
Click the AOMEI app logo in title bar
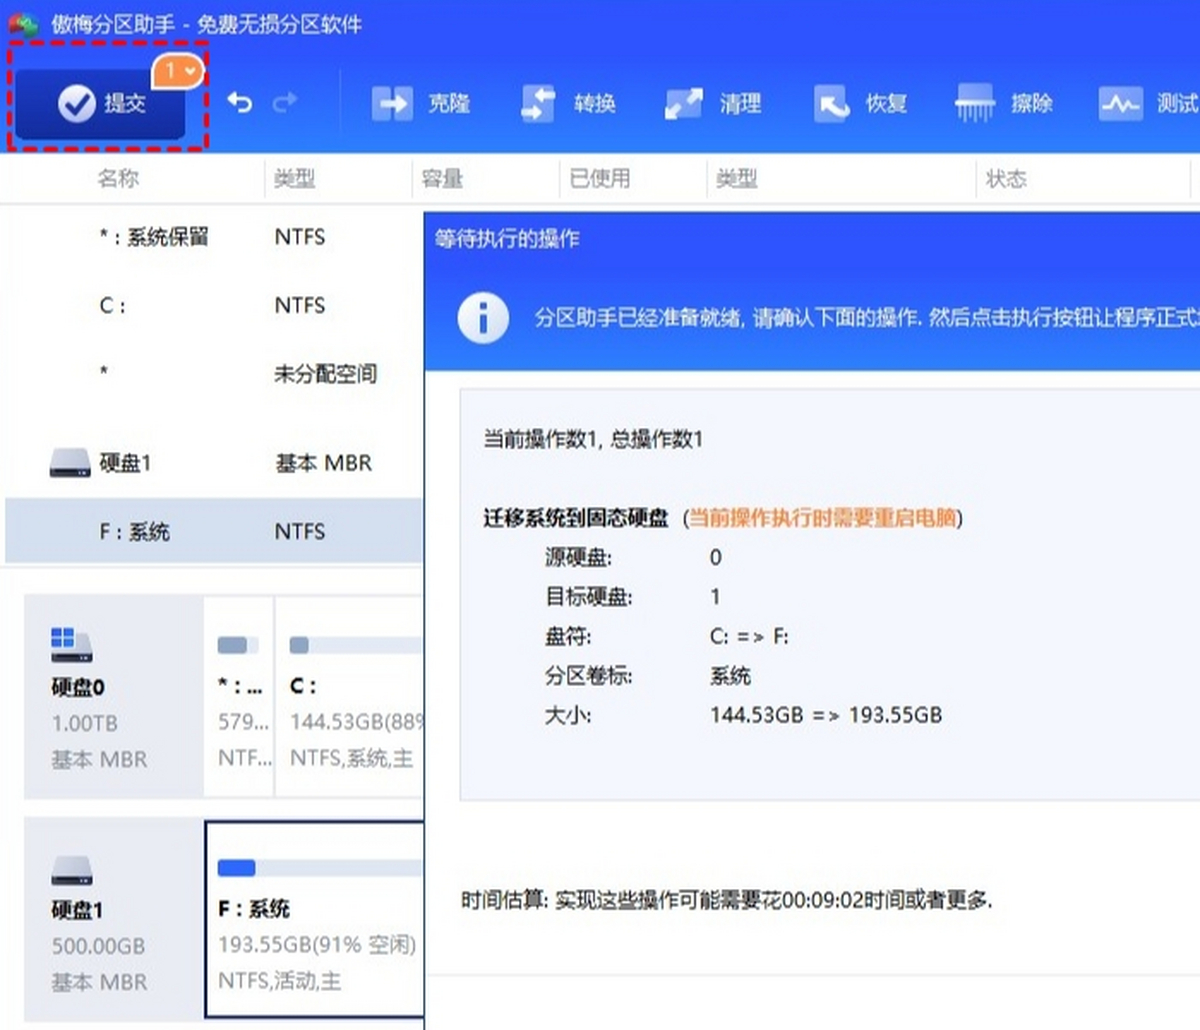[23, 23]
